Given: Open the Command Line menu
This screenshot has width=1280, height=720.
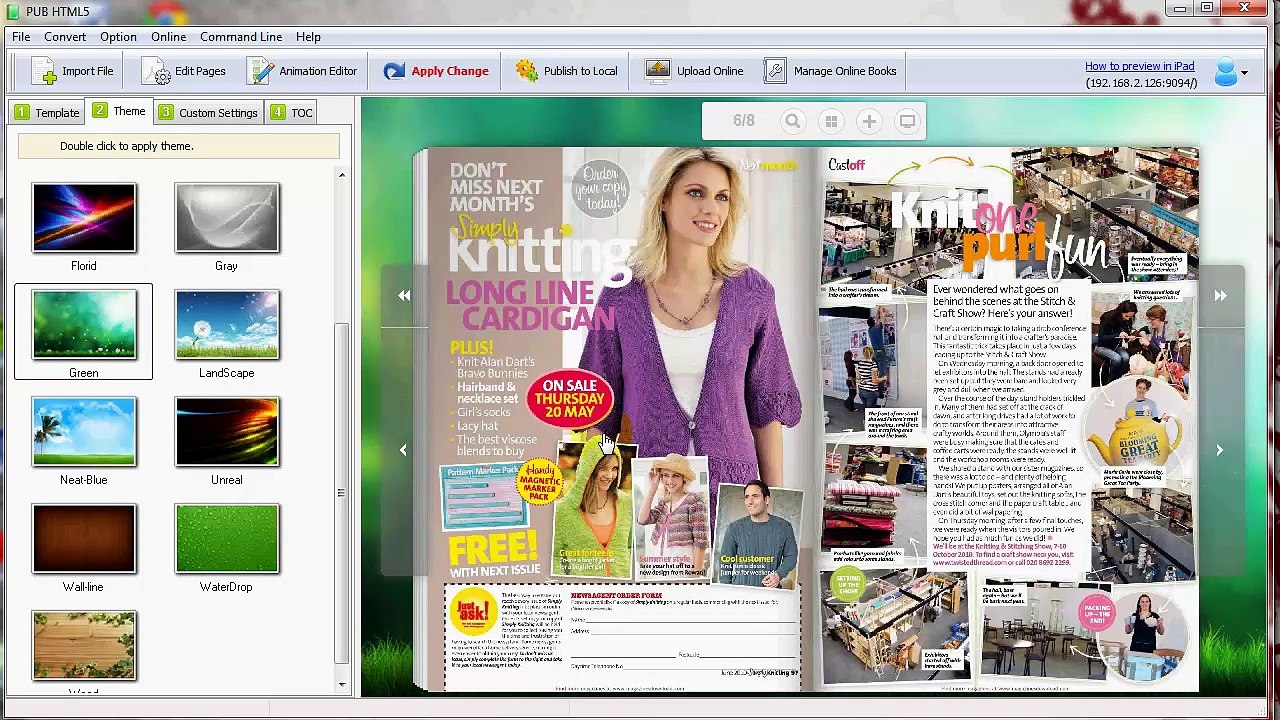Looking at the screenshot, I should (241, 37).
